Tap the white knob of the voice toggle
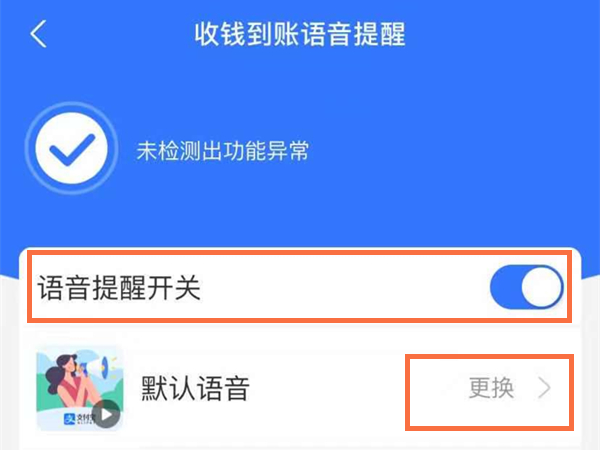600x450 pixels. [x=542, y=287]
